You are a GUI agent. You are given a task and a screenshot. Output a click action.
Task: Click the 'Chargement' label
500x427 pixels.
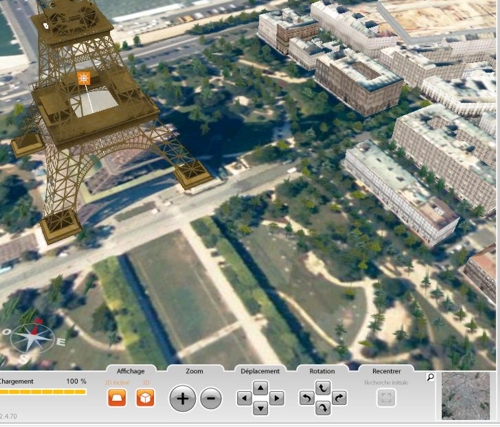tap(17, 382)
